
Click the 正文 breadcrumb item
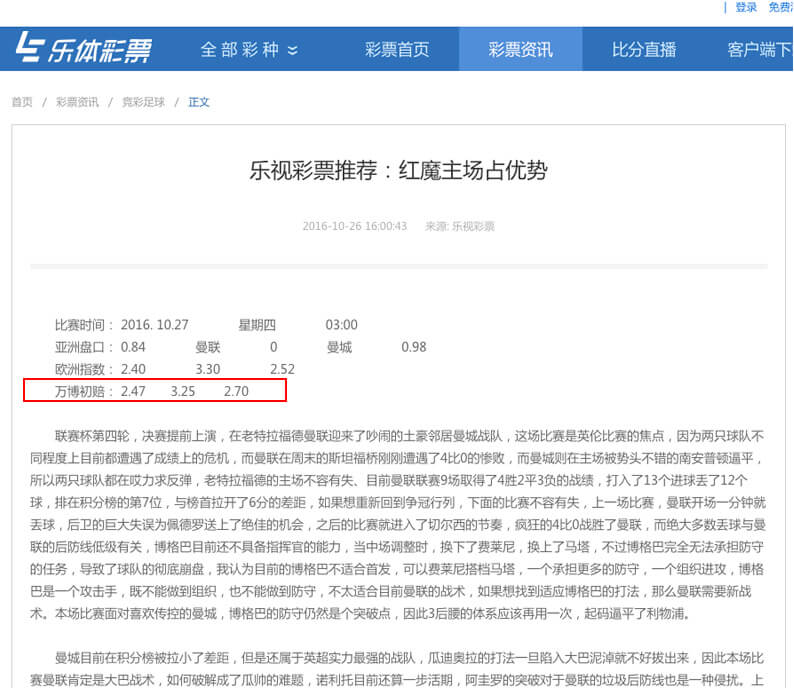point(199,102)
